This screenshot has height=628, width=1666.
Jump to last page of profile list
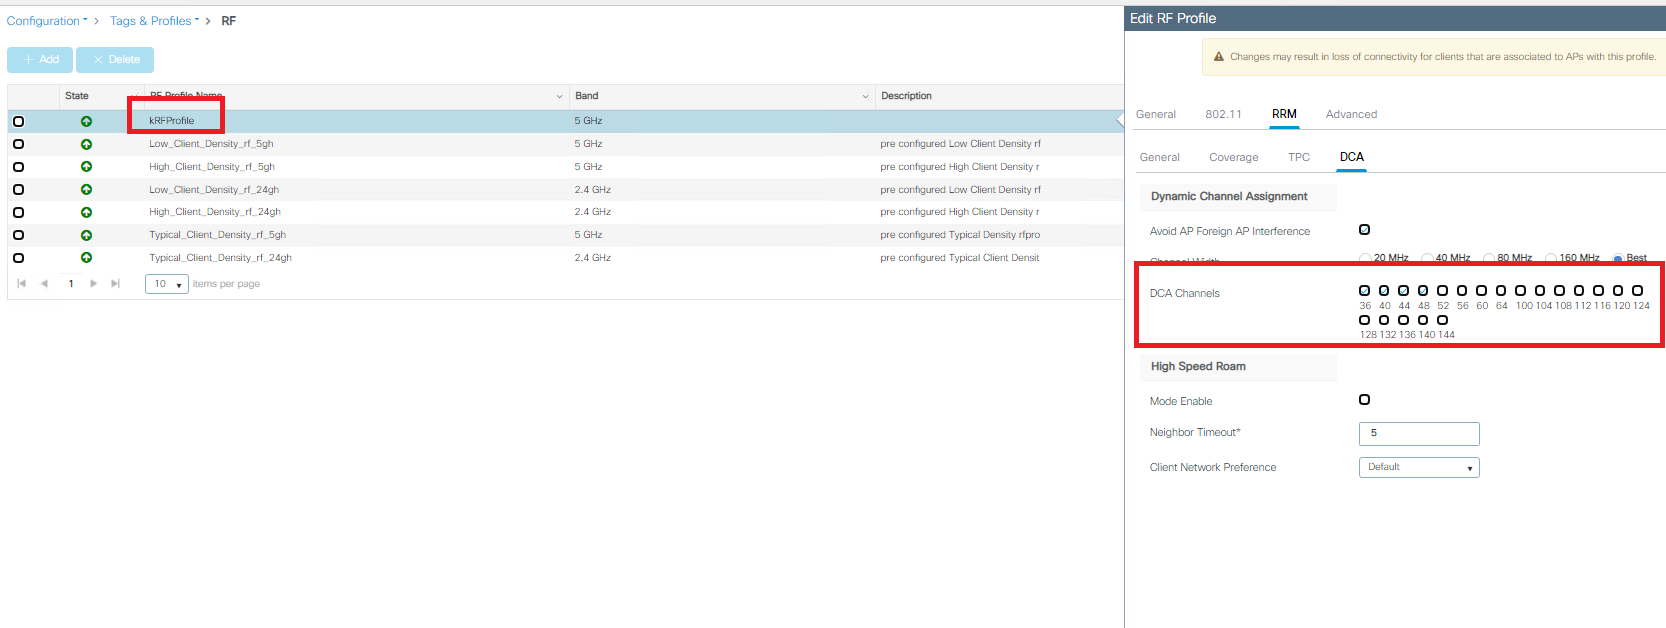coord(116,284)
